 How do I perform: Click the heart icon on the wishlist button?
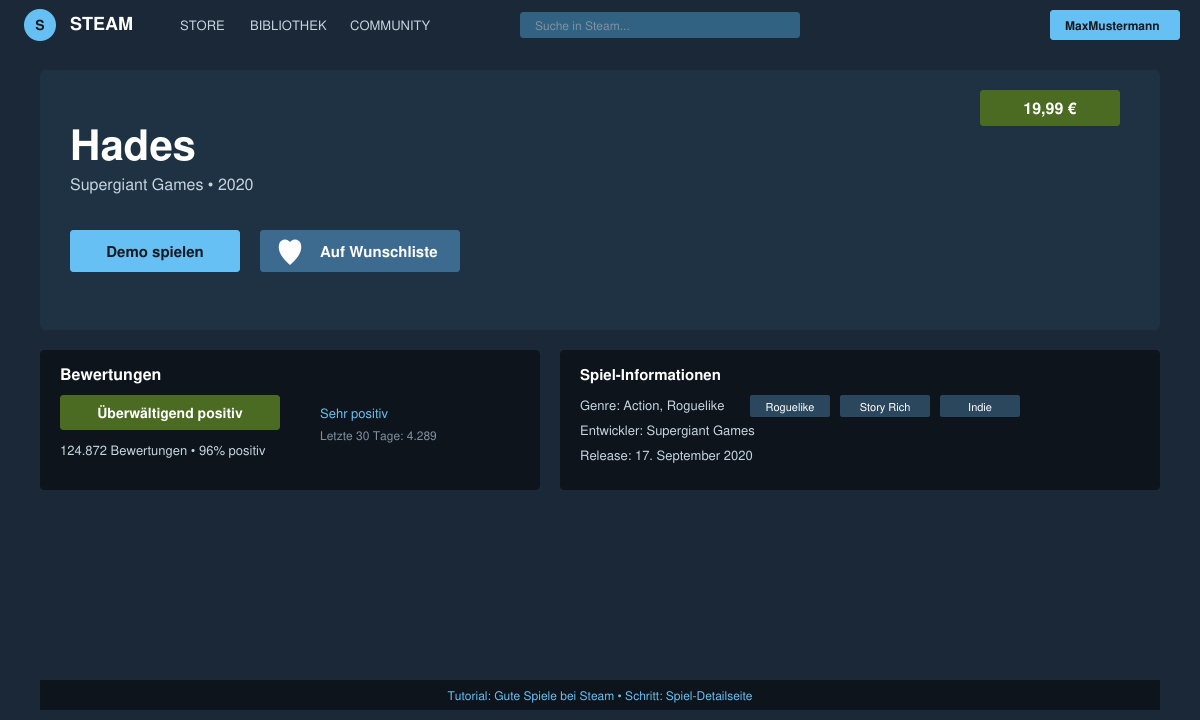coord(290,252)
